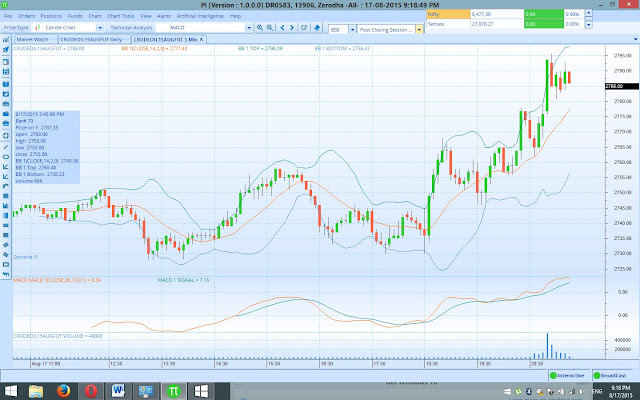Screen dimensions: 640x400
Task: Open Microsoft Word from the taskbar
Action: click(118, 391)
